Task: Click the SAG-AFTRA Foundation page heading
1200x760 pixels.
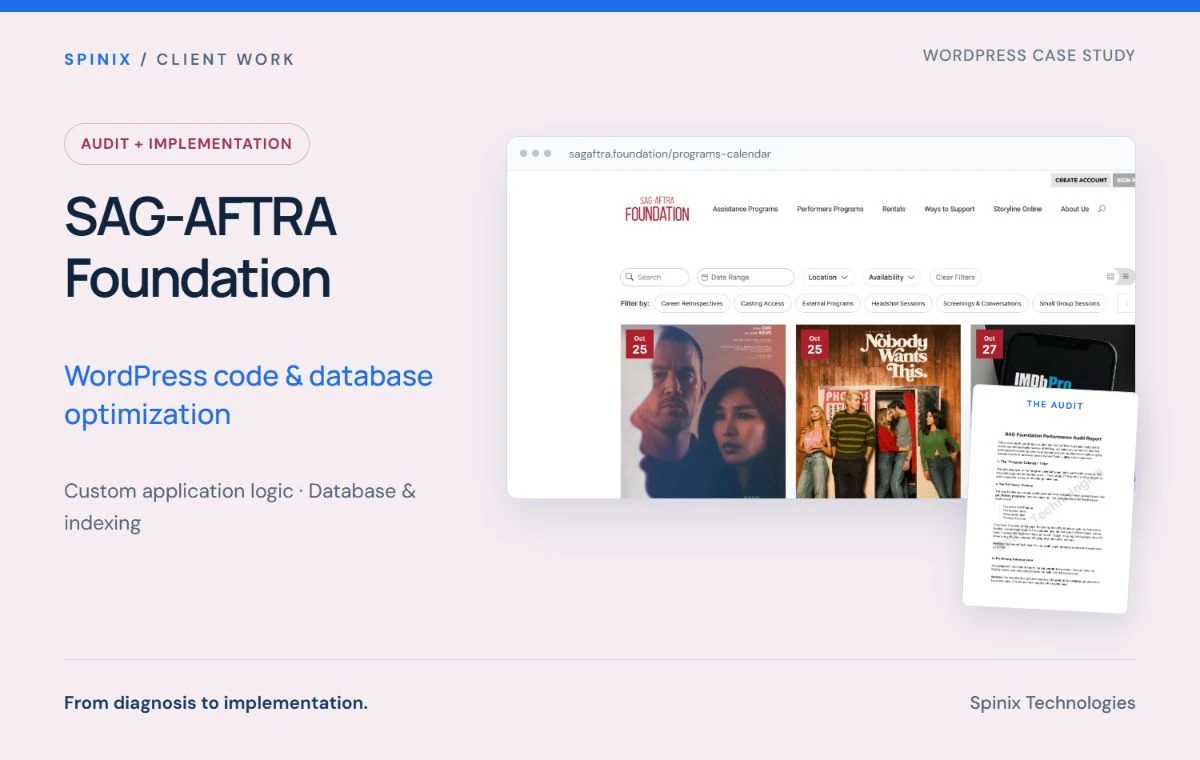Action: point(200,247)
